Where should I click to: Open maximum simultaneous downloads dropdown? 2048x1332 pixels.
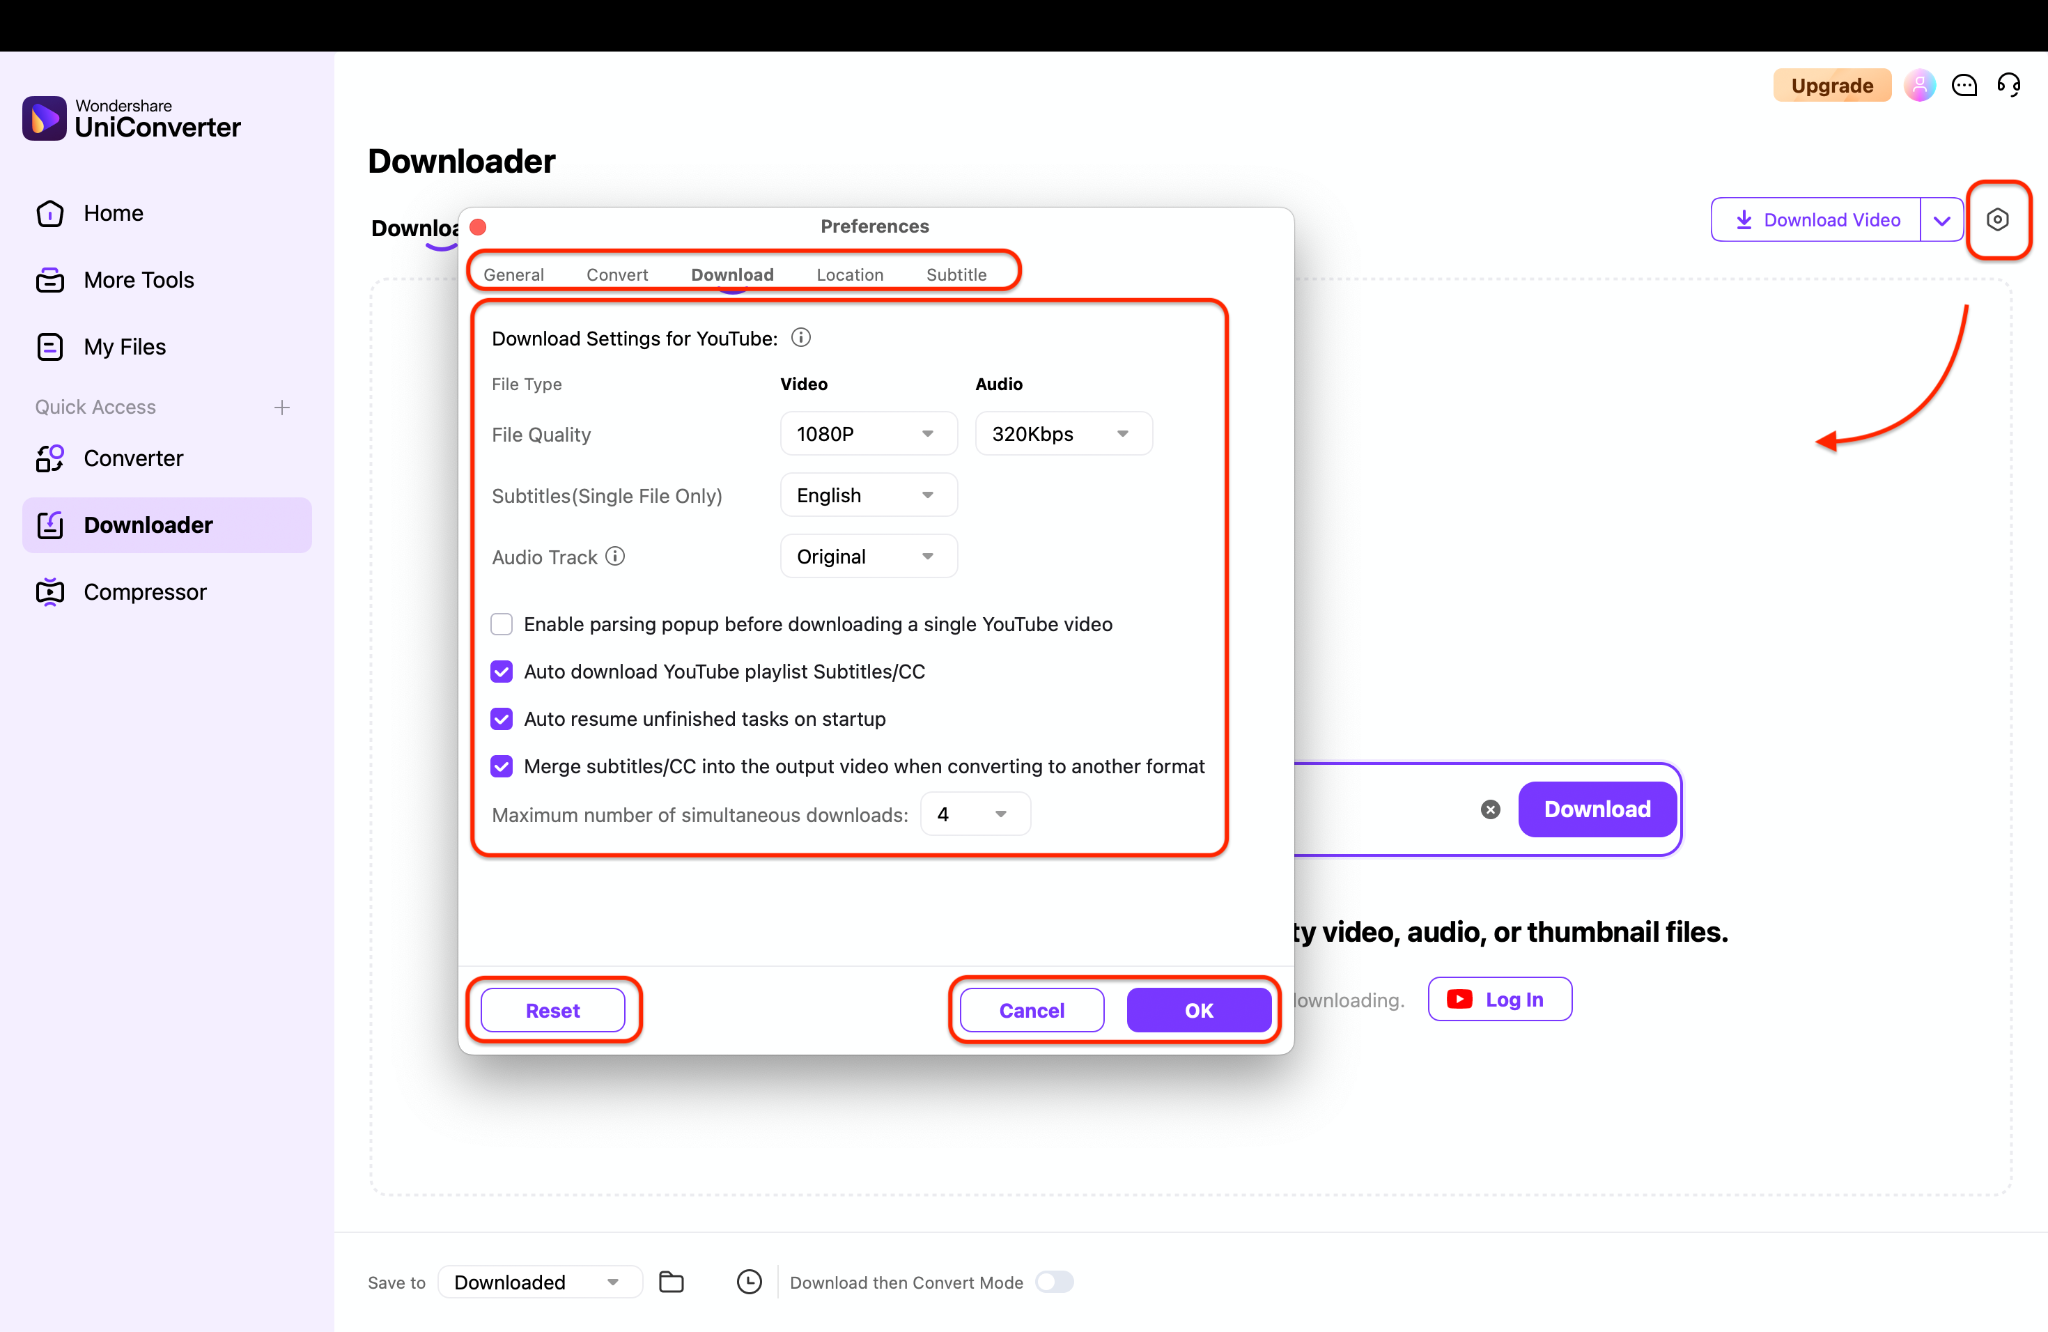974,813
